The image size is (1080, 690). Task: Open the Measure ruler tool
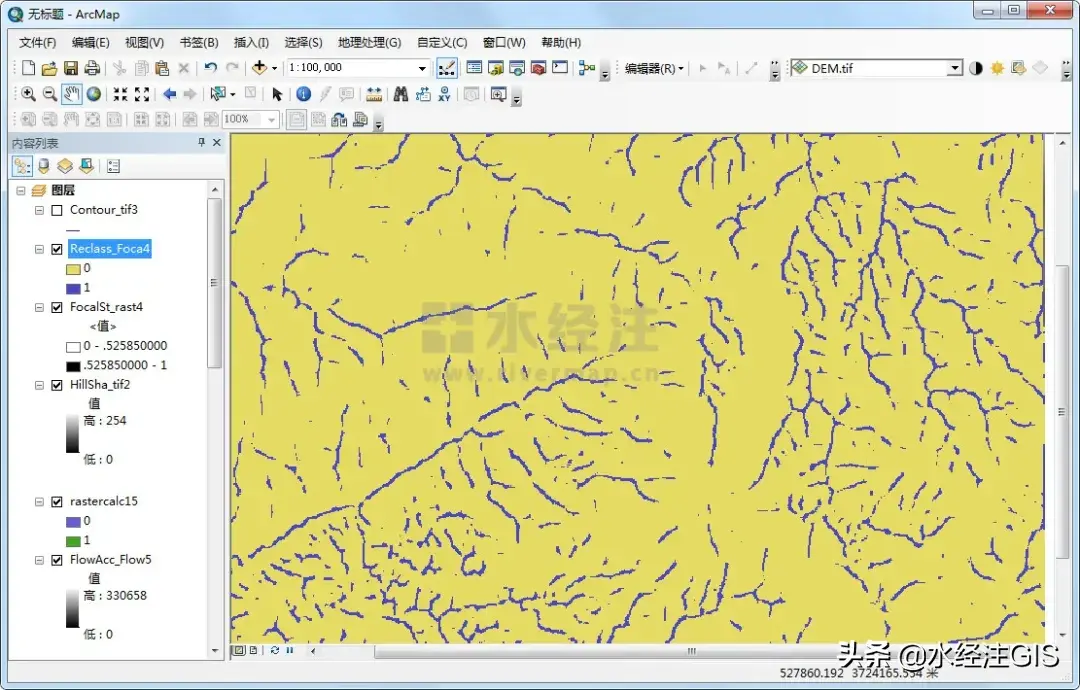[x=374, y=94]
